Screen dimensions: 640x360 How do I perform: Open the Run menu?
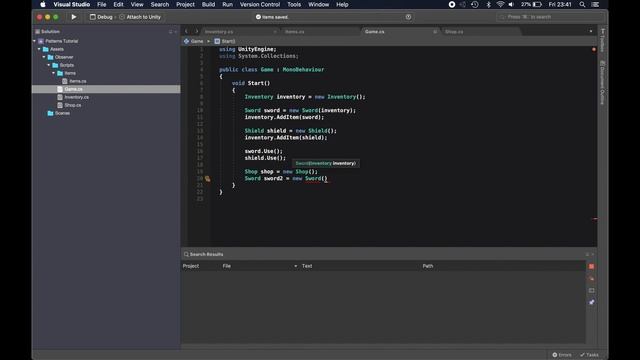tap(227, 4)
